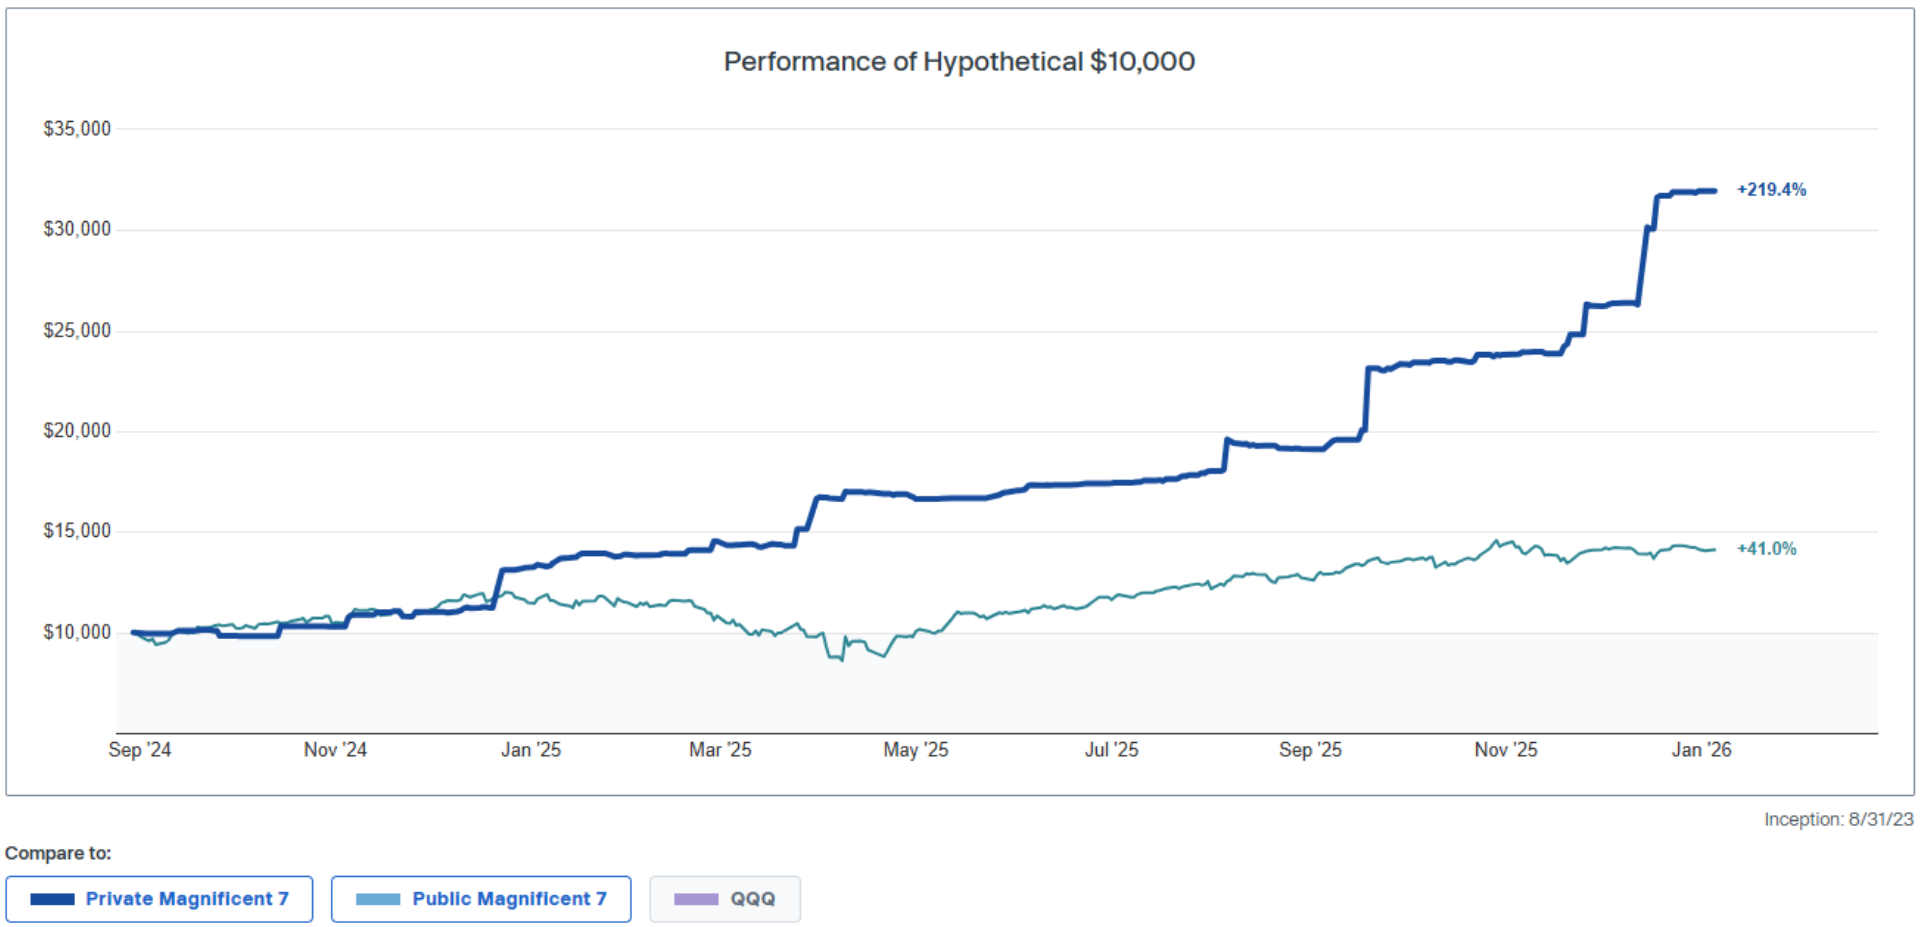Click the Jan '26 axis label

[1701, 750]
